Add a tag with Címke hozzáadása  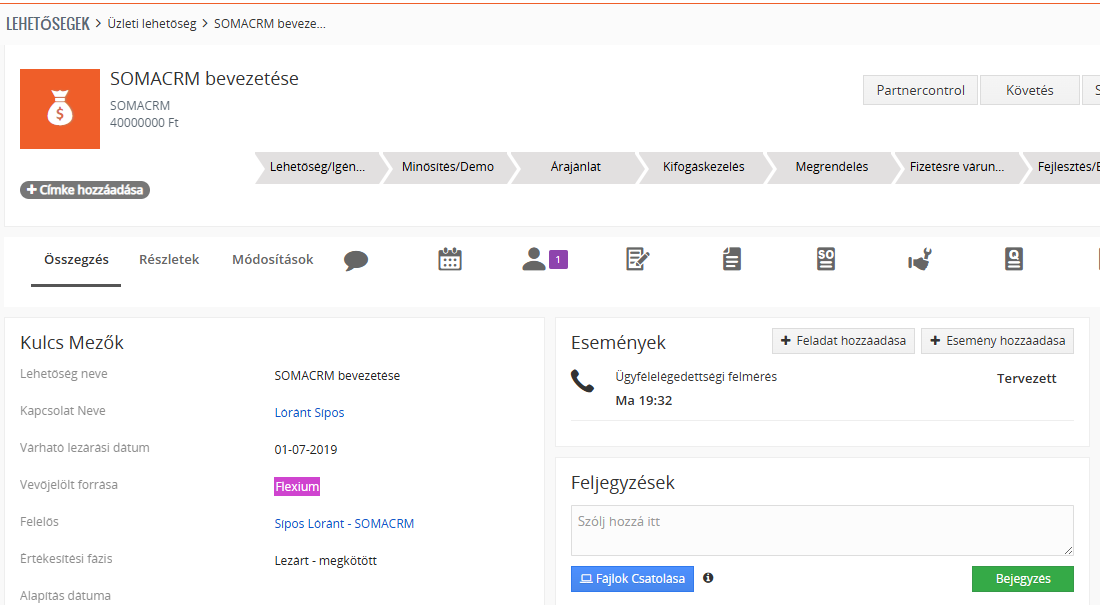(85, 190)
